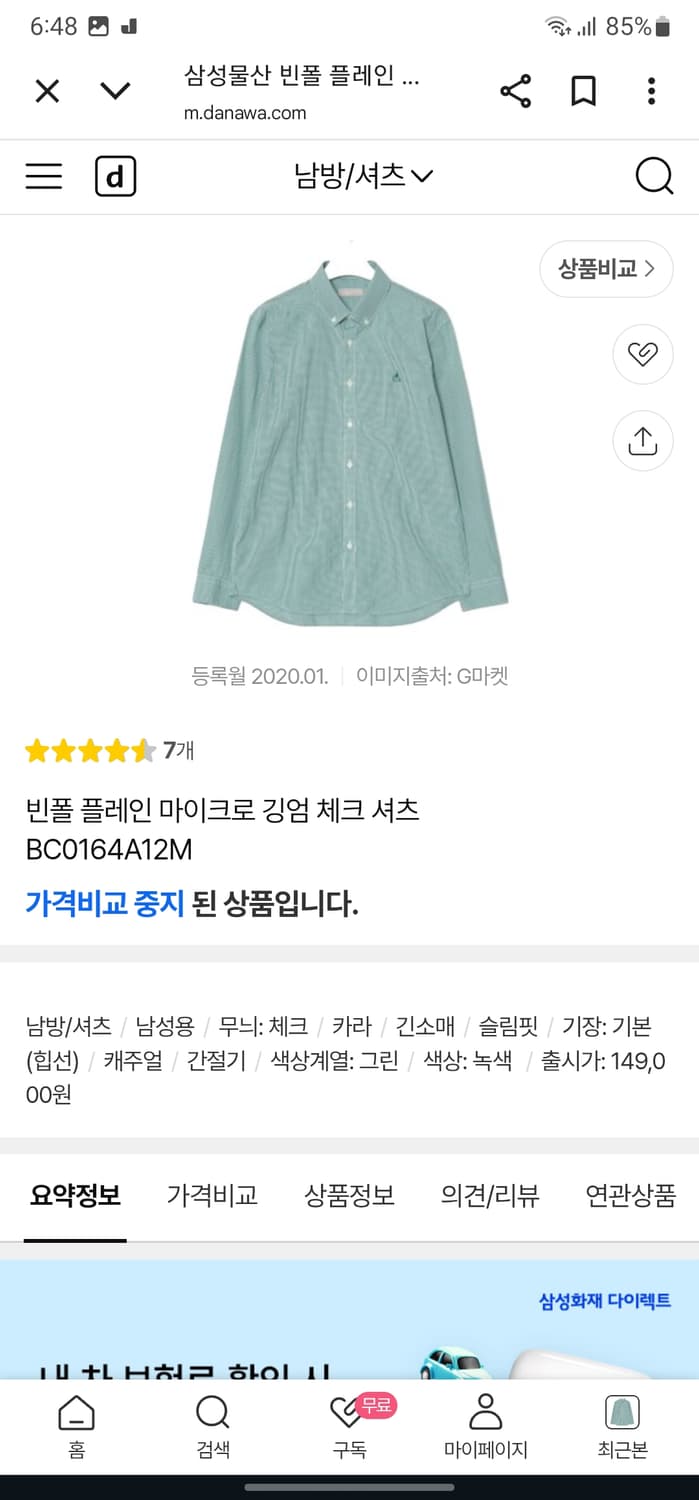Open the search magnifier in header
Image resolution: width=699 pixels, height=1500 pixels.
coord(654,177)
